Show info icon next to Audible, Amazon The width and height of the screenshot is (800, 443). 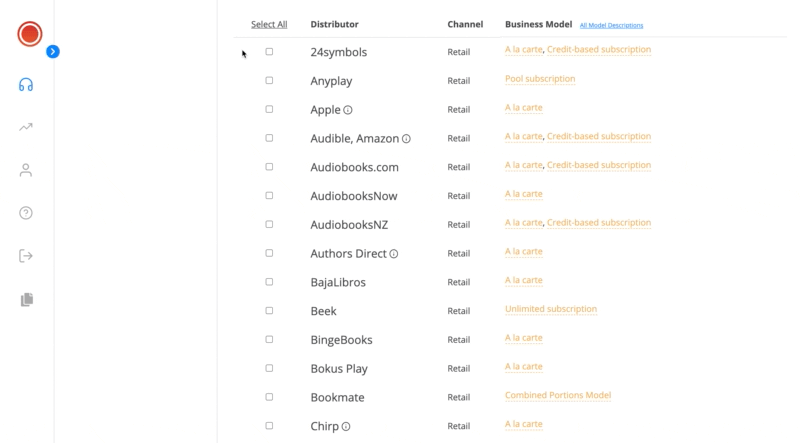coord(406,139)
